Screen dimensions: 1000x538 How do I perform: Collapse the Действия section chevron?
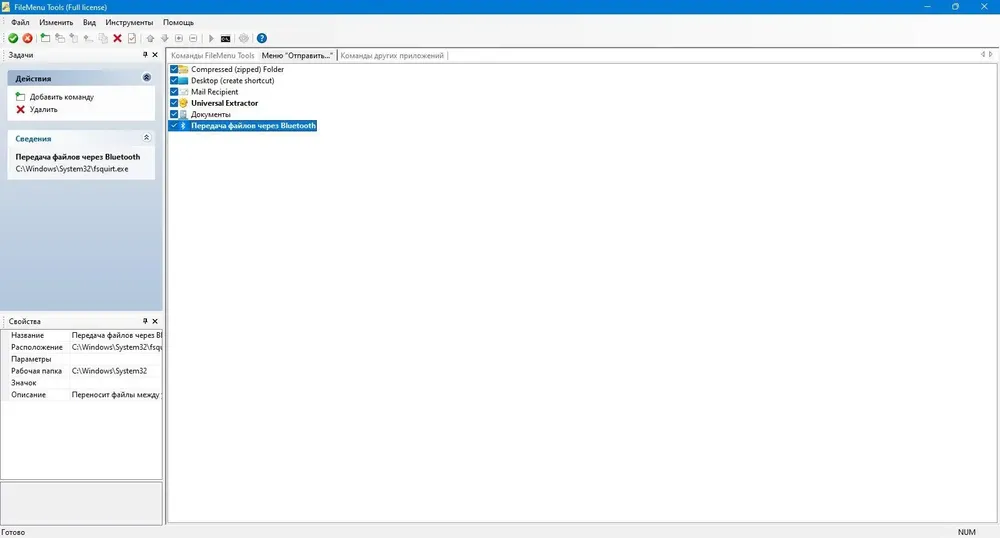click(147, 78)
